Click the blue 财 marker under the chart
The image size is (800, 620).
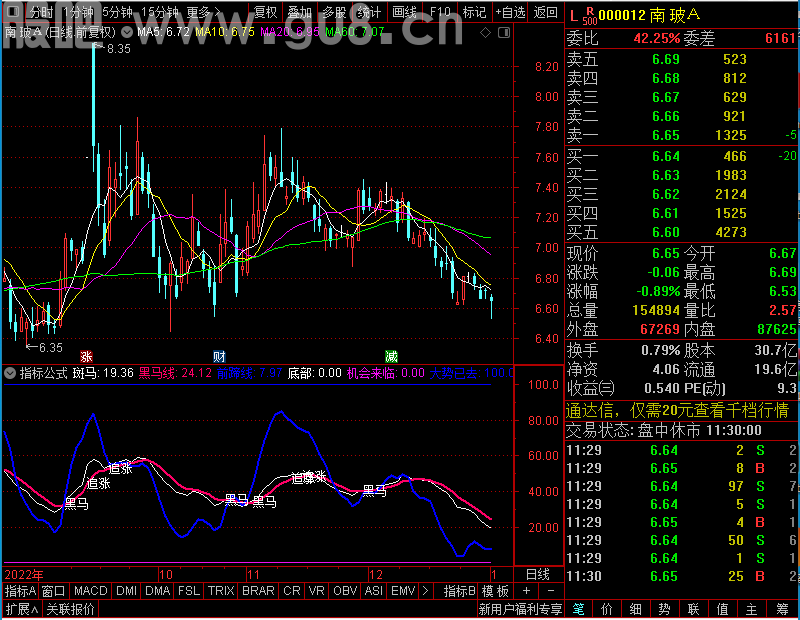(219, 356)
